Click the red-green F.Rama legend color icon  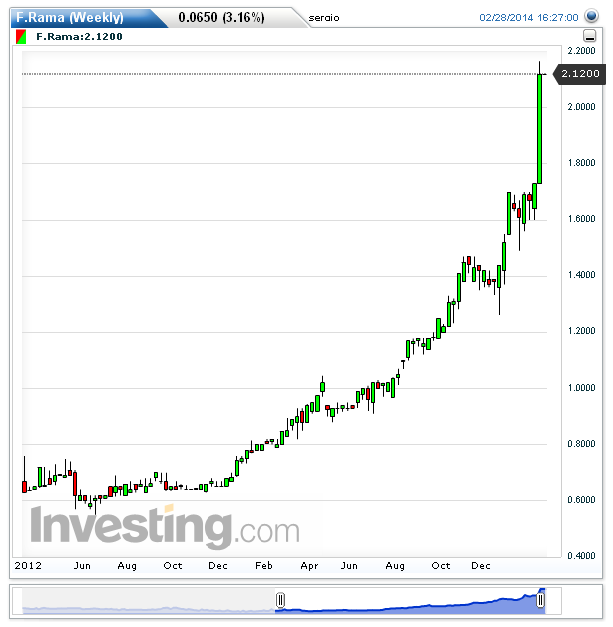click(21, 37)
